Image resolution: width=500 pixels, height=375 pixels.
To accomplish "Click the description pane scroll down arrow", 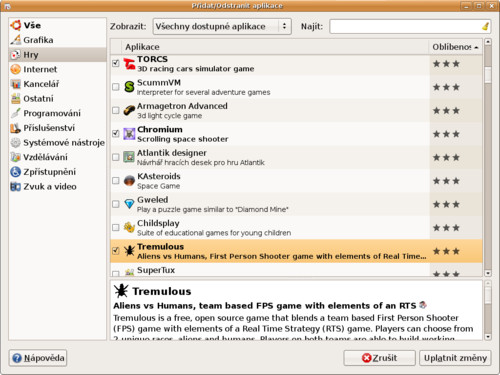I will (x=488, y=337).
